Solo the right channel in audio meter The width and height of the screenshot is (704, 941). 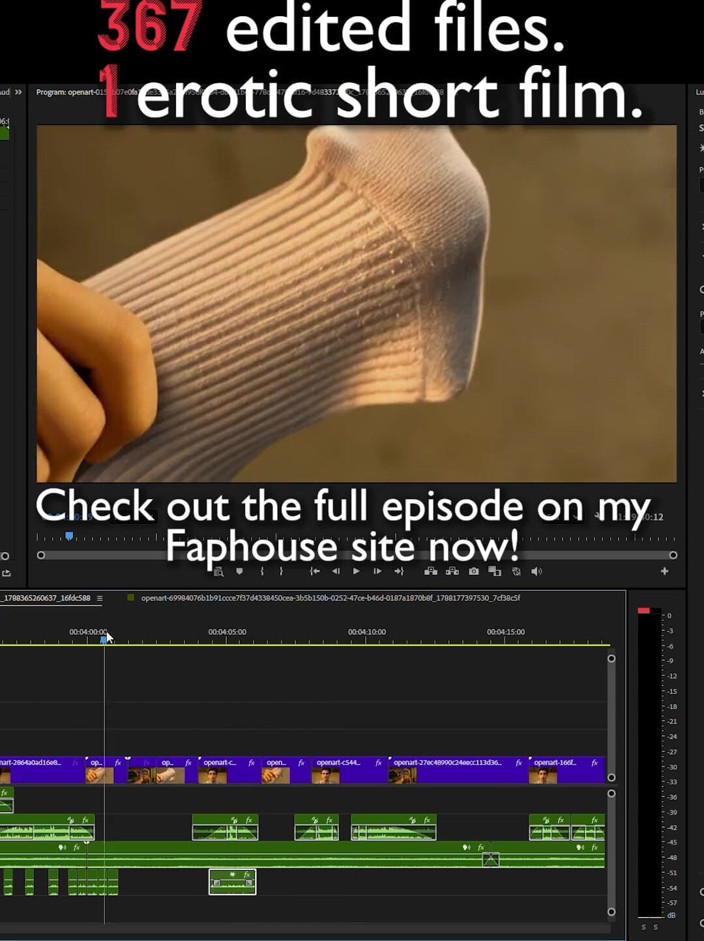click(655, 927)
